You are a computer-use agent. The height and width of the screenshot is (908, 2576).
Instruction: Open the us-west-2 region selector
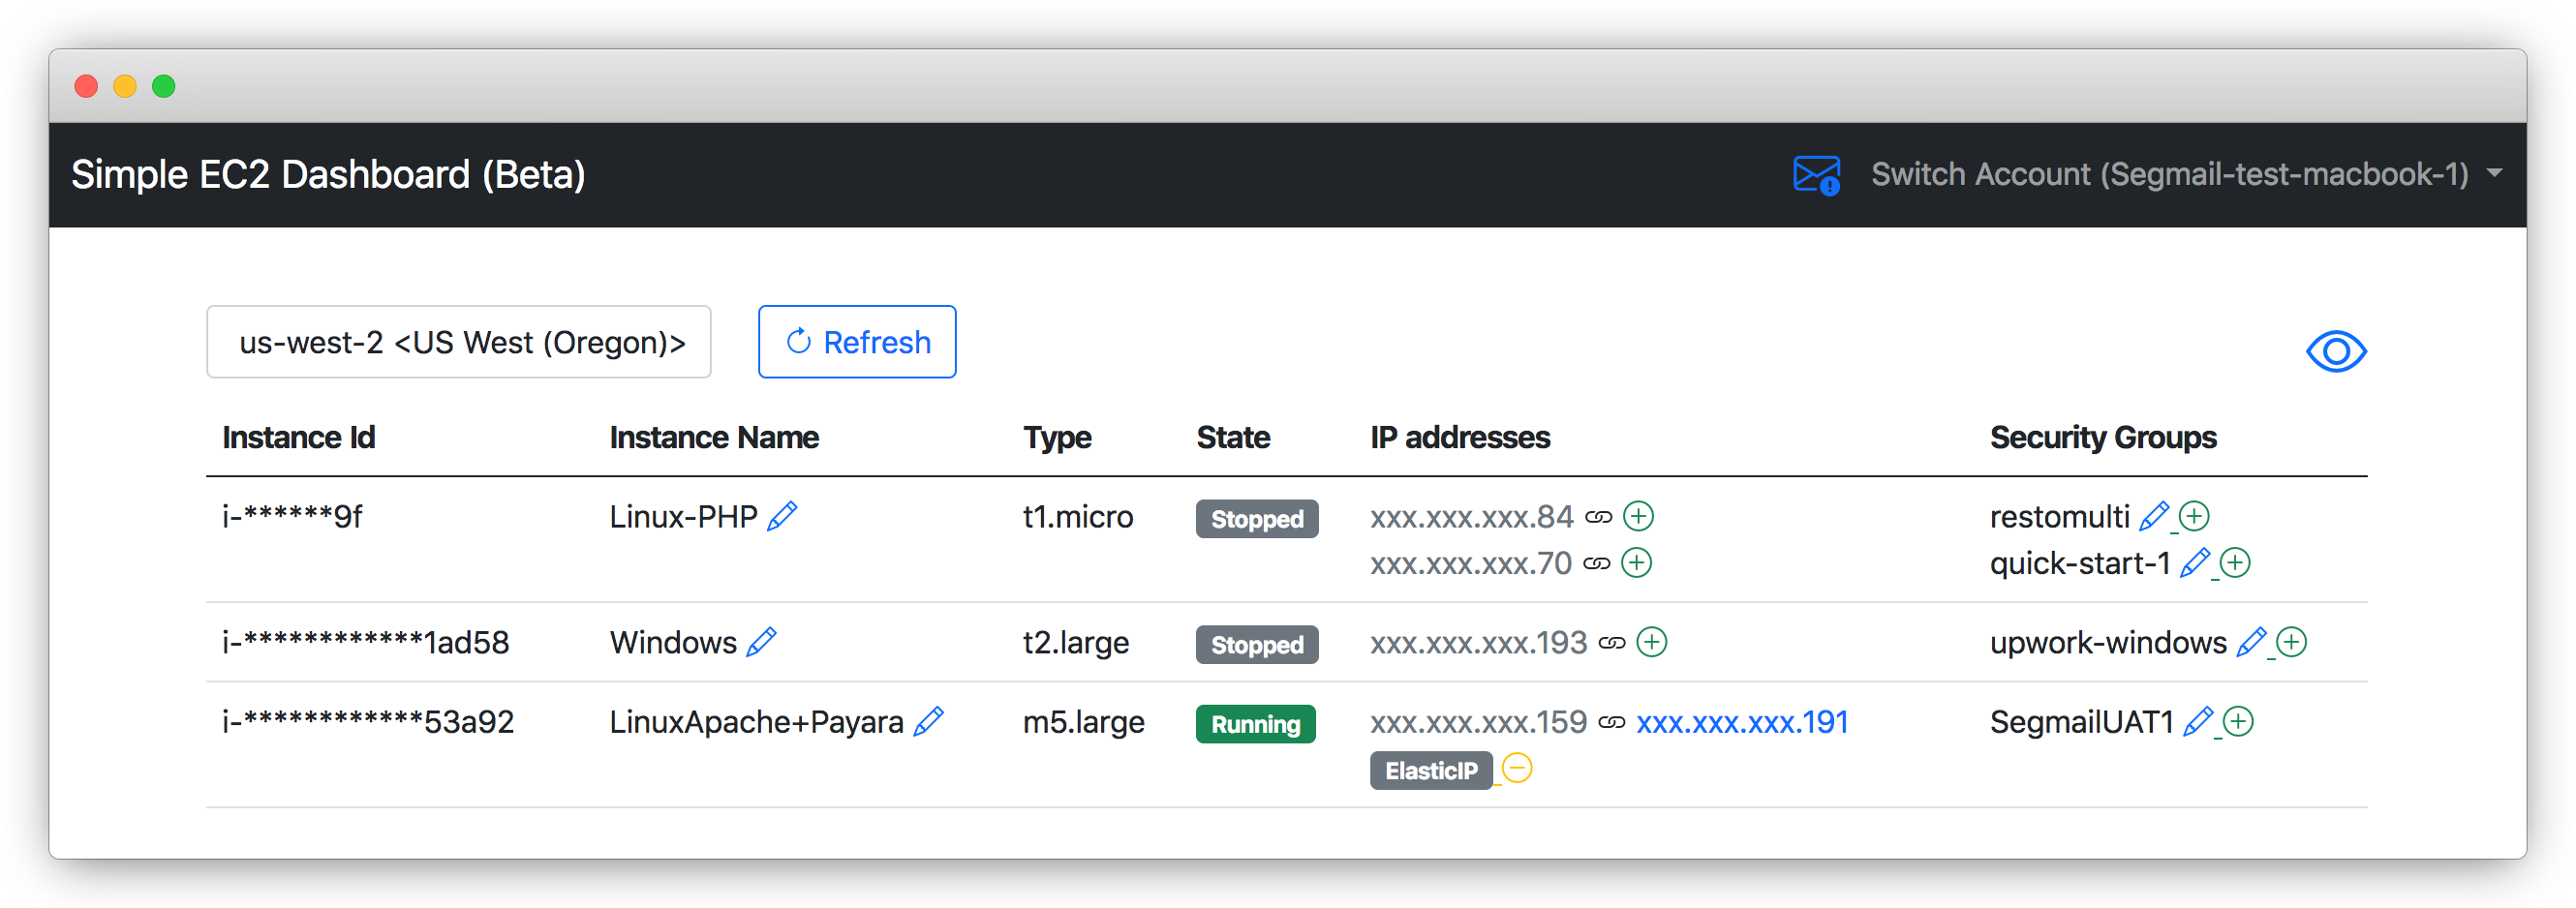(x=459, y=342)
